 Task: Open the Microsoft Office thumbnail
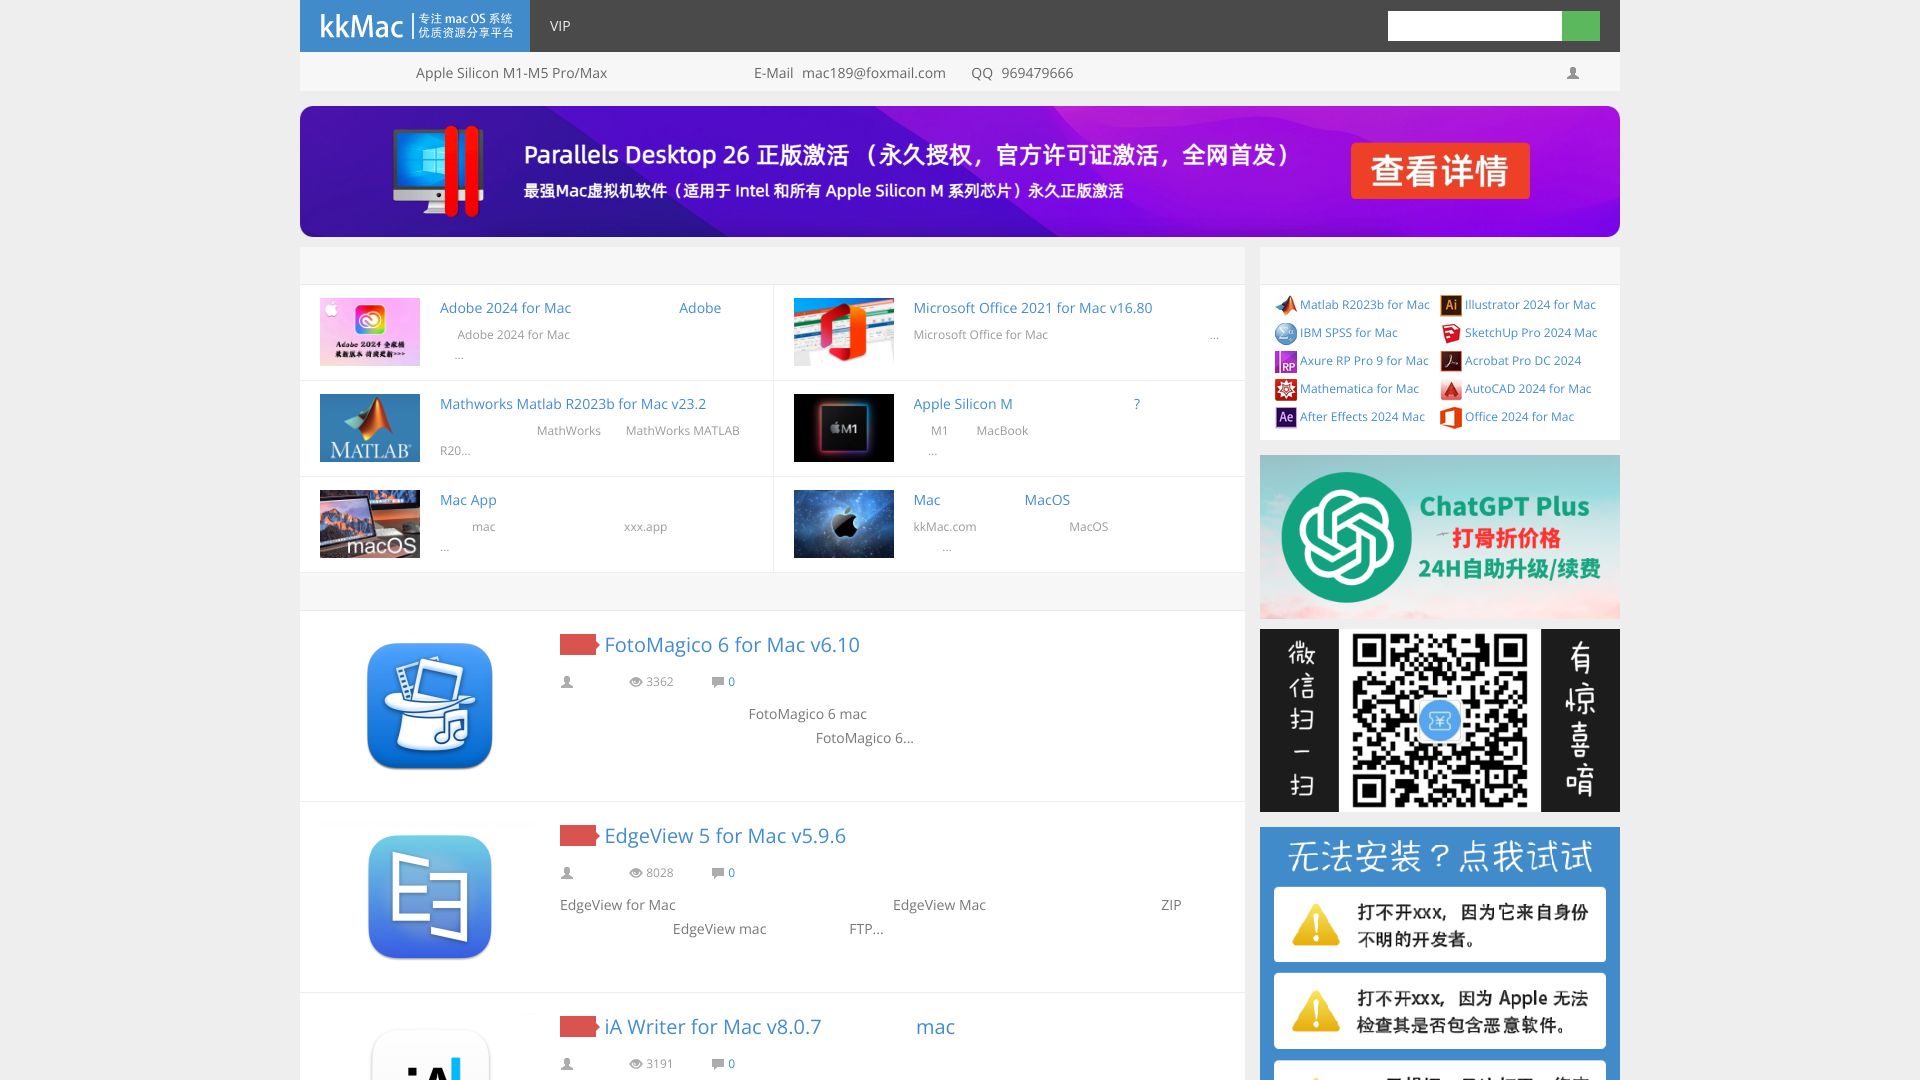(x=844, y=332)
